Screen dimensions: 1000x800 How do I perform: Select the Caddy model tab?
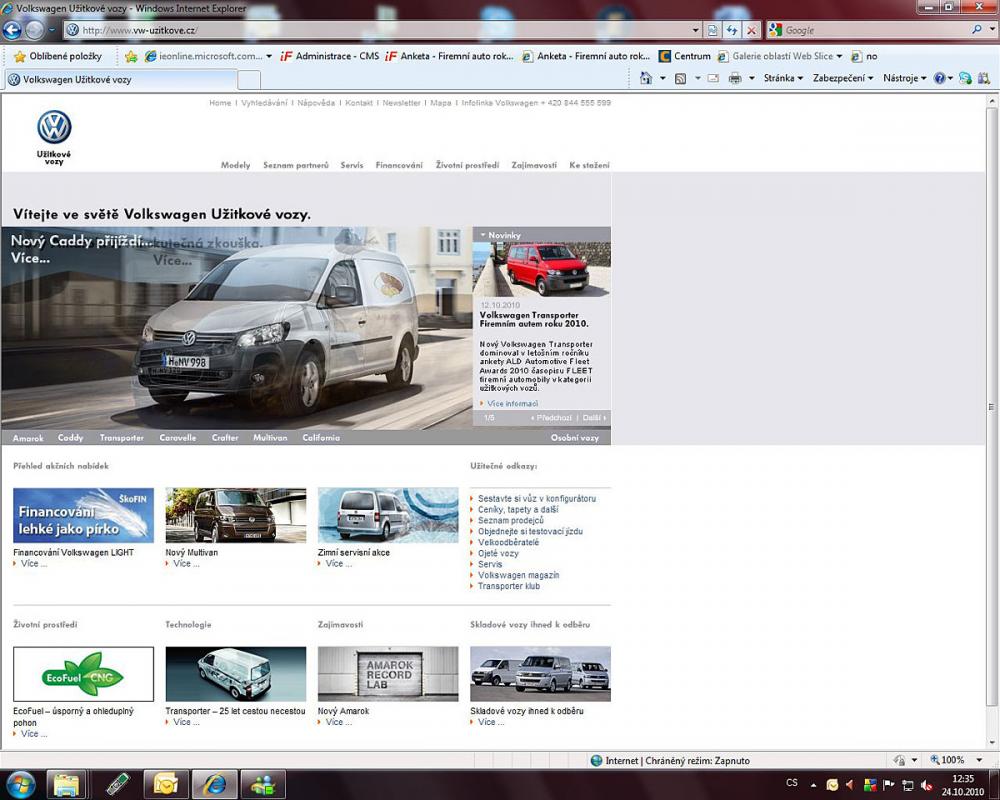(x=70, y=438)
